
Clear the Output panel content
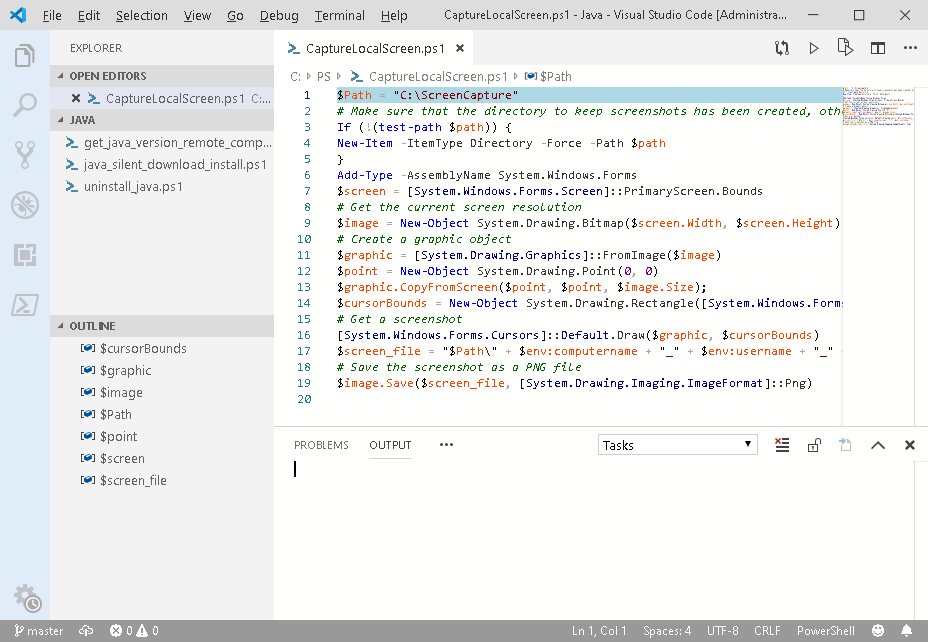(782, 445)
